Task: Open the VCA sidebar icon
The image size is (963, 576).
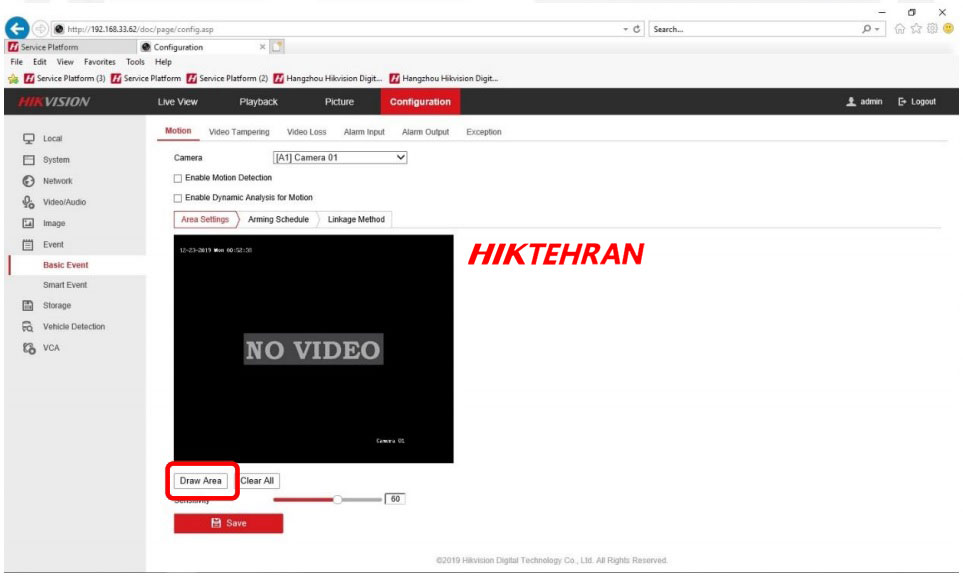Action: [x=28, y=348]
